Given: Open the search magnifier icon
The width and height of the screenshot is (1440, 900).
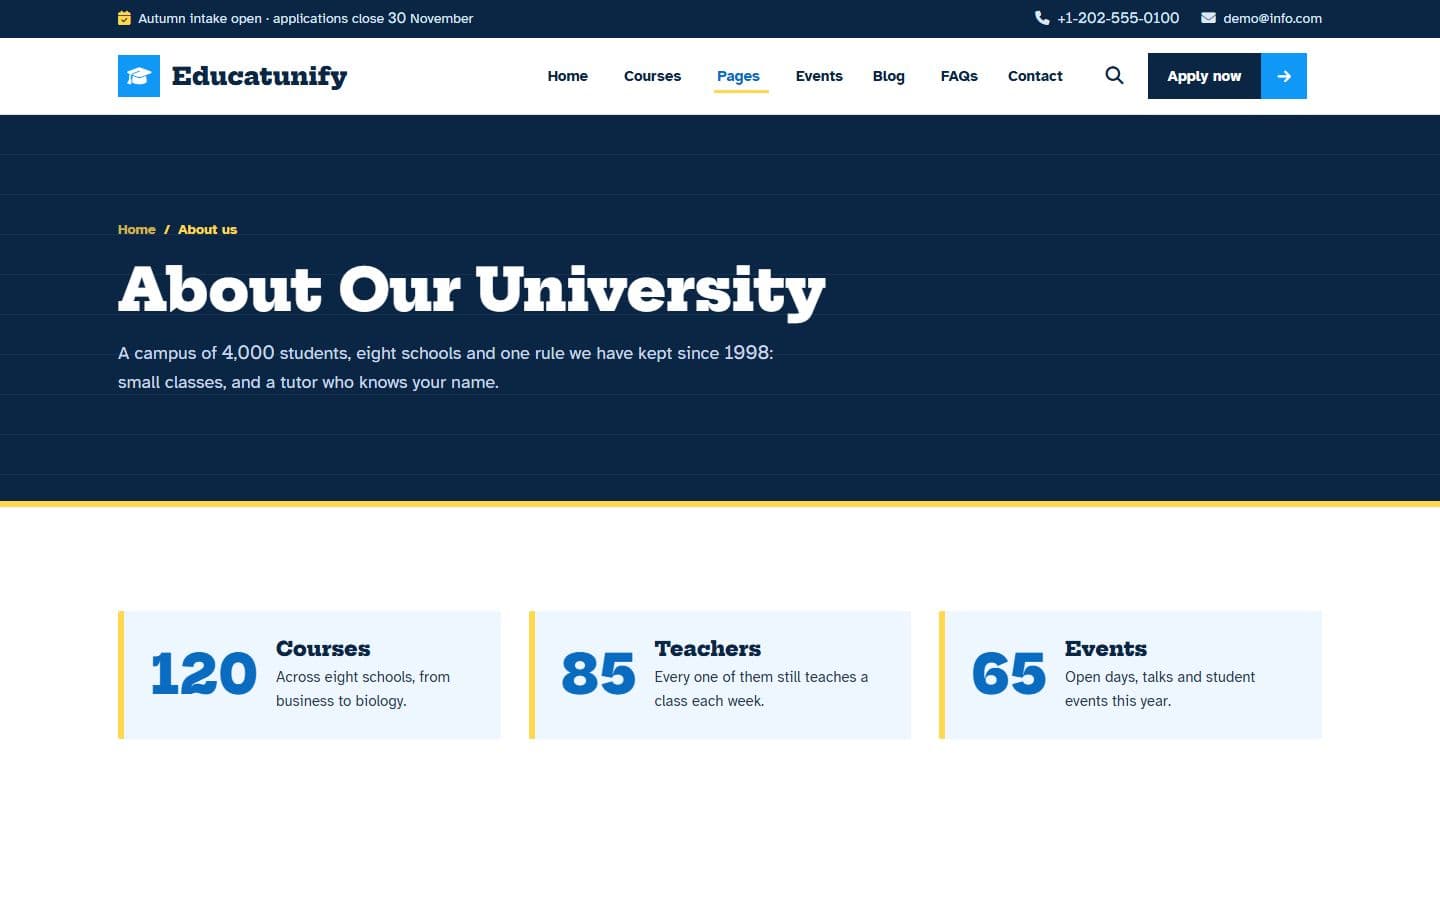Looking at the screenshot, I should pyautogui.click(x=1114, y=75).
